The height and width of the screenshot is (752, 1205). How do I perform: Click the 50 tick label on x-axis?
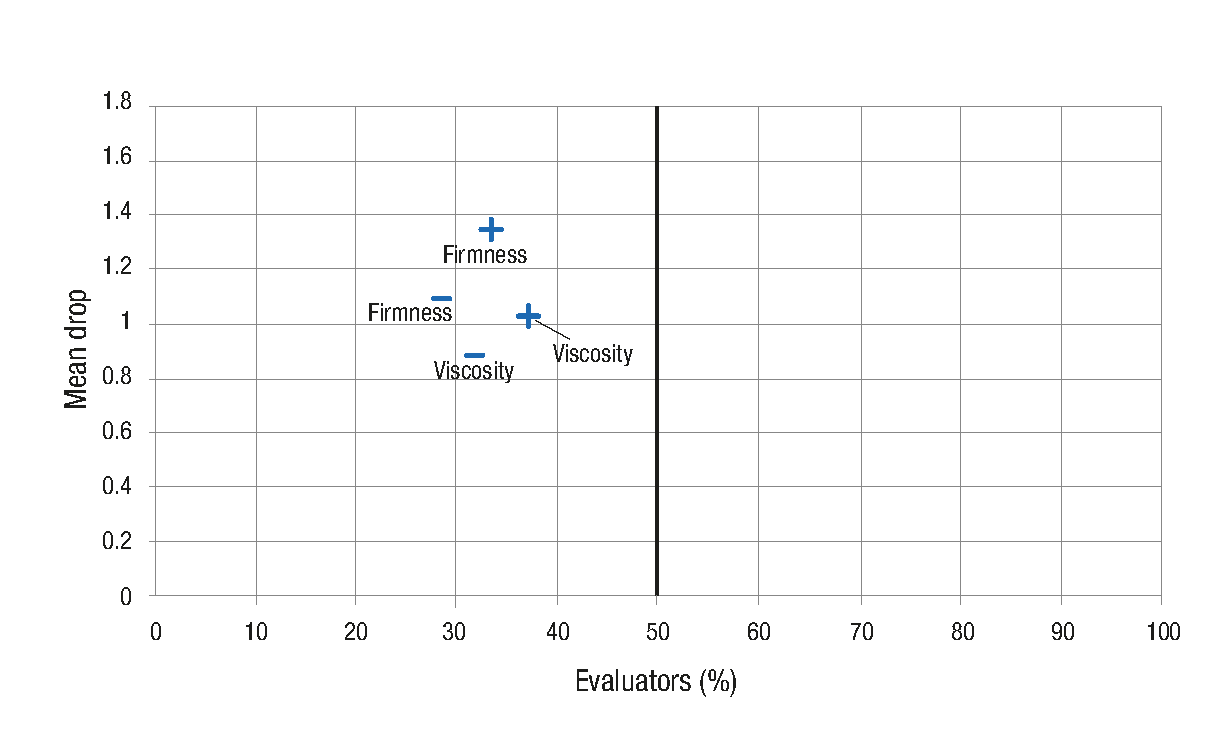[656, 632]
